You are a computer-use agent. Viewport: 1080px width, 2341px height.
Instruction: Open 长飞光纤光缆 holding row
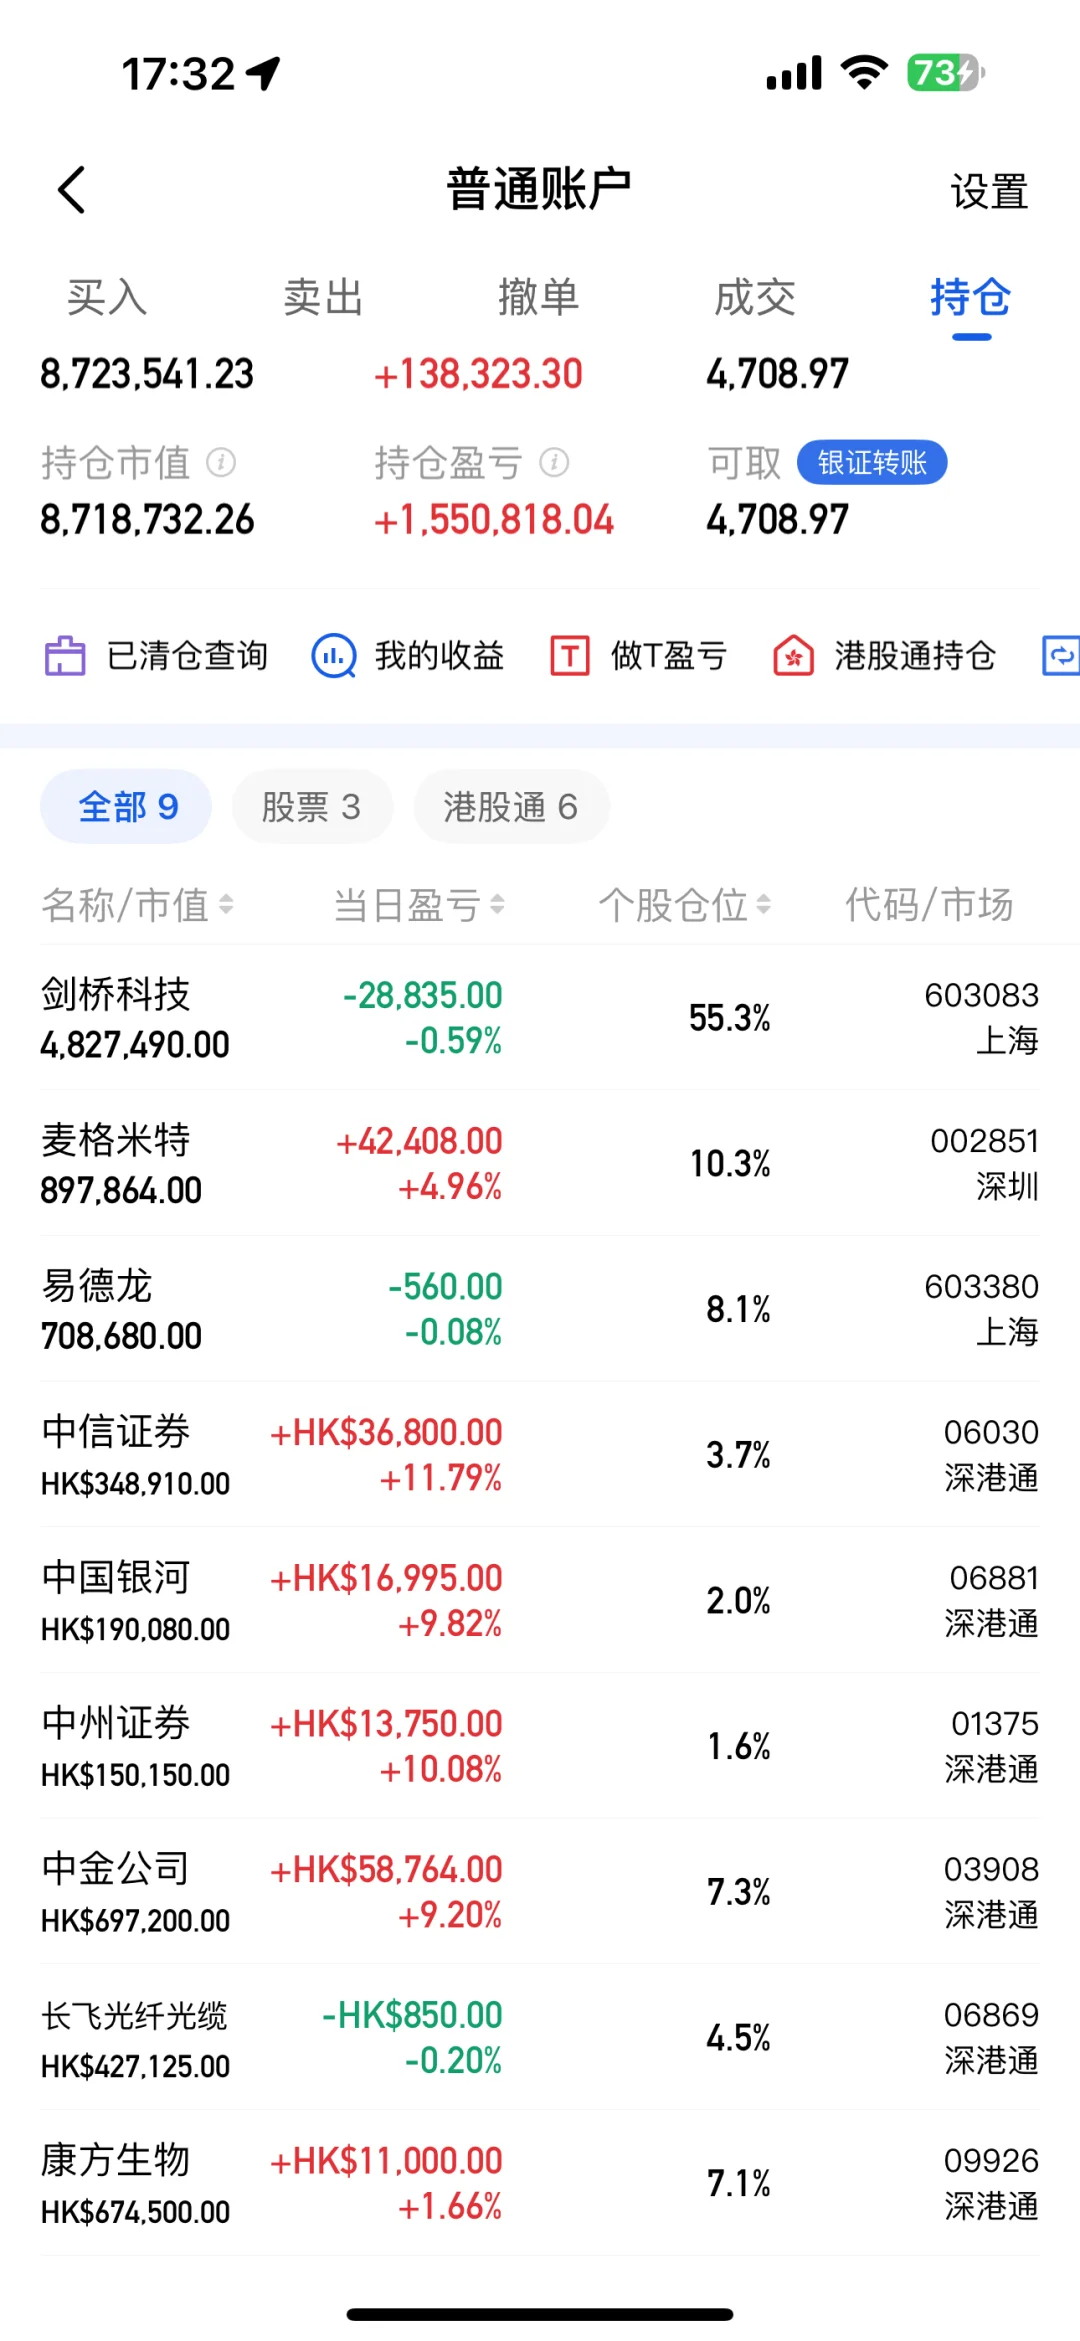(x=540, y=2037)
